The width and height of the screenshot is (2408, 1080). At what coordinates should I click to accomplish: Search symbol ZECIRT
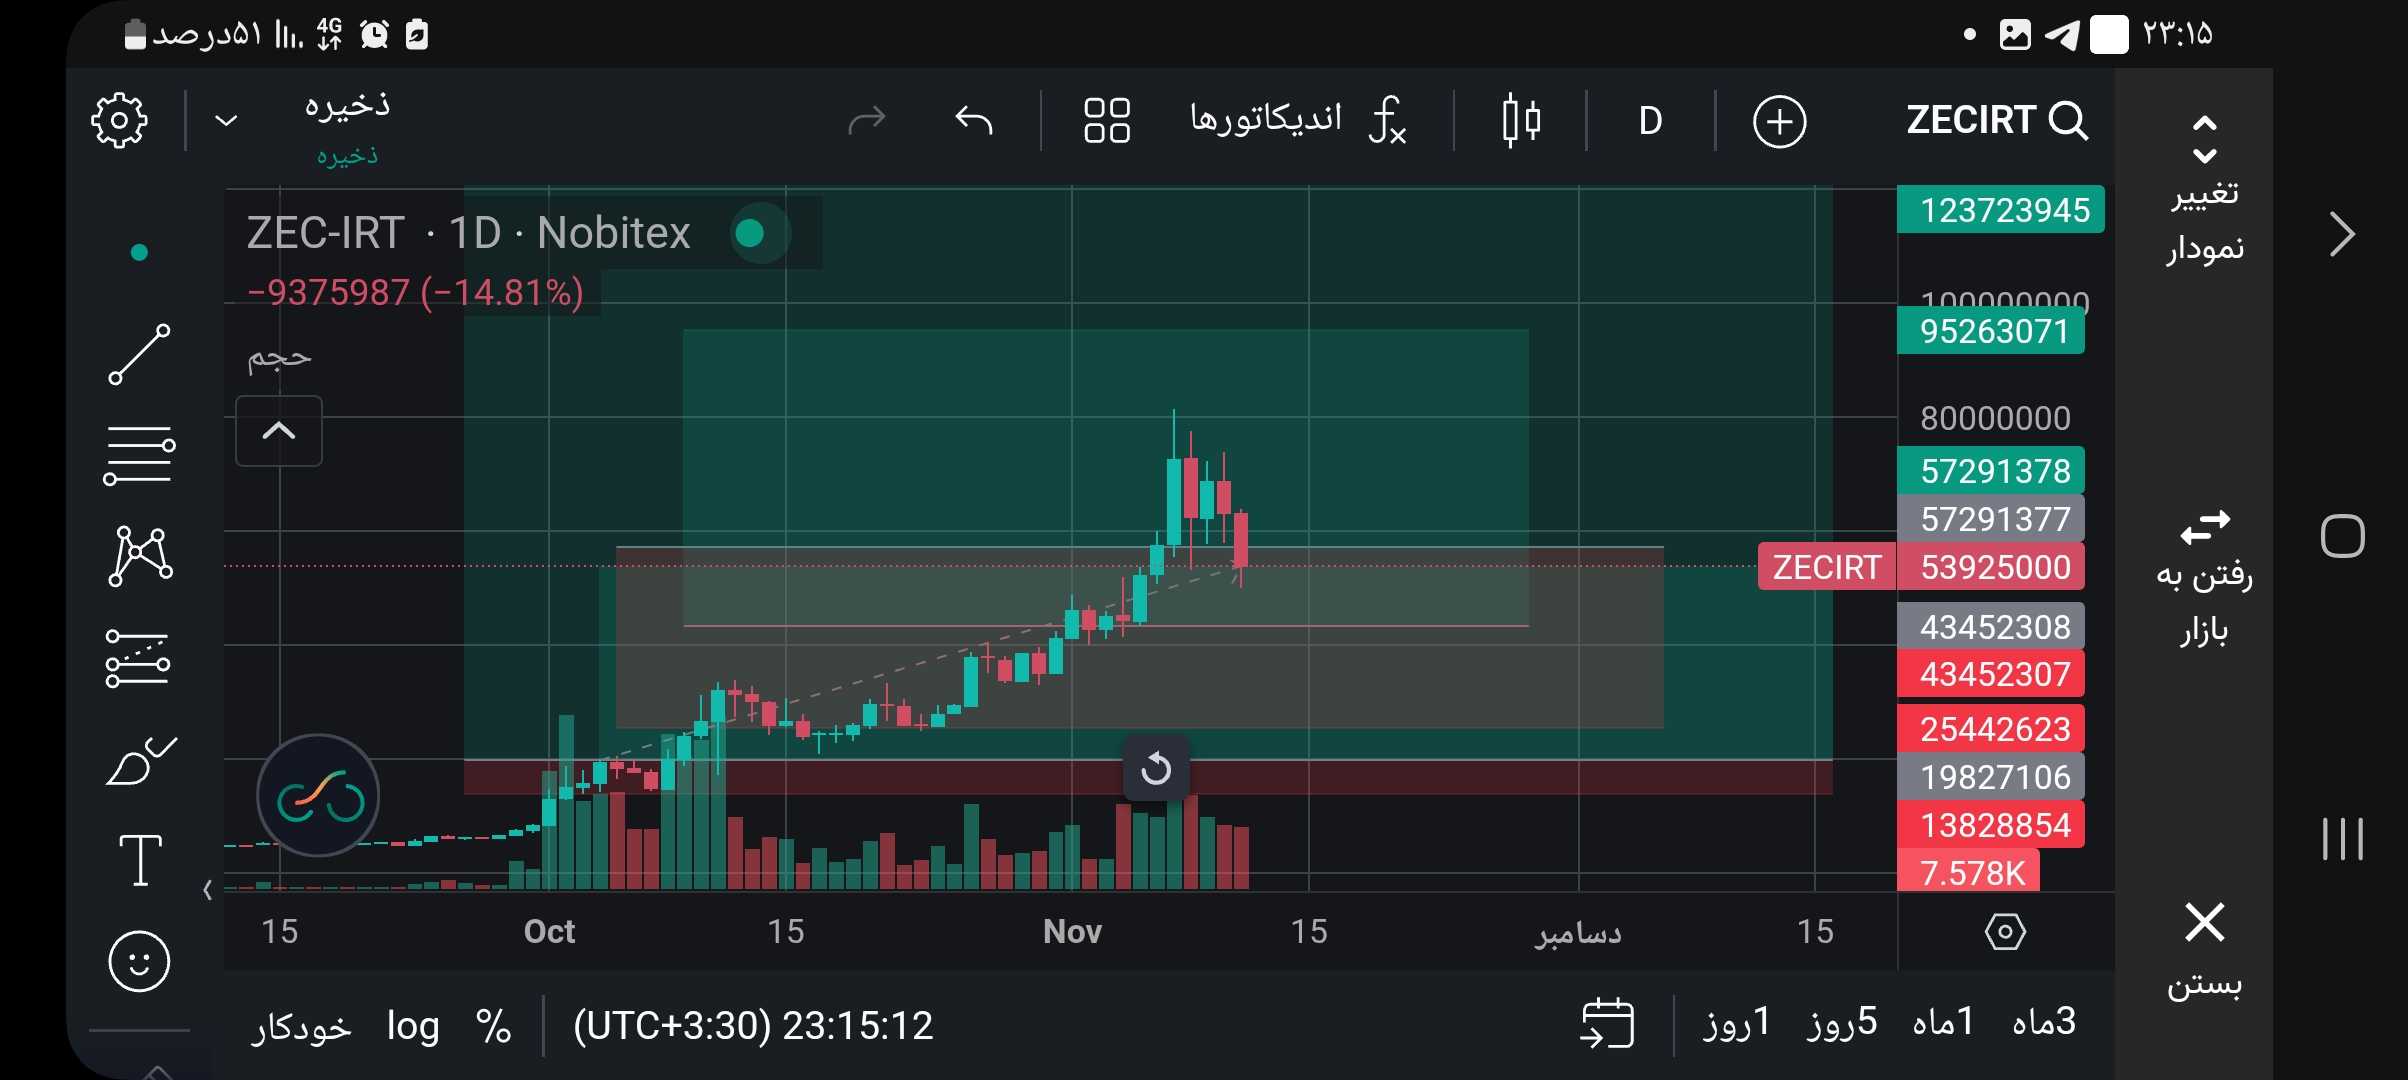(x=1996, y=121)
